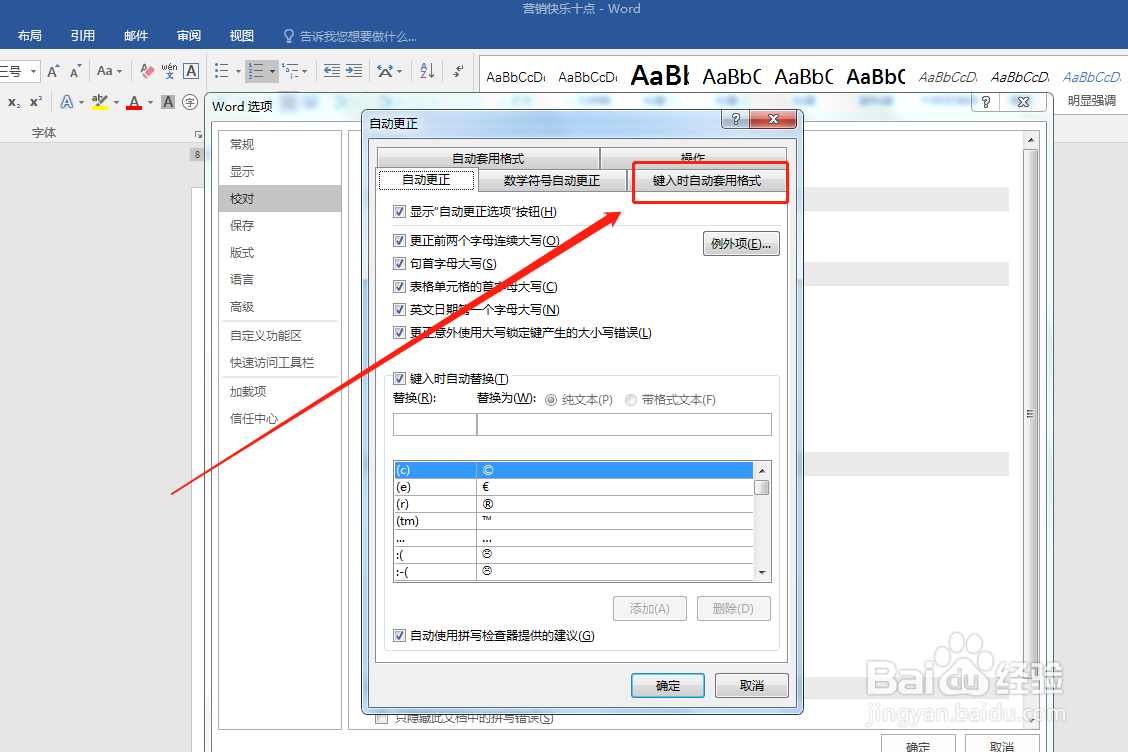
Task: Click the increase indent icon
Action: [354, 71]
